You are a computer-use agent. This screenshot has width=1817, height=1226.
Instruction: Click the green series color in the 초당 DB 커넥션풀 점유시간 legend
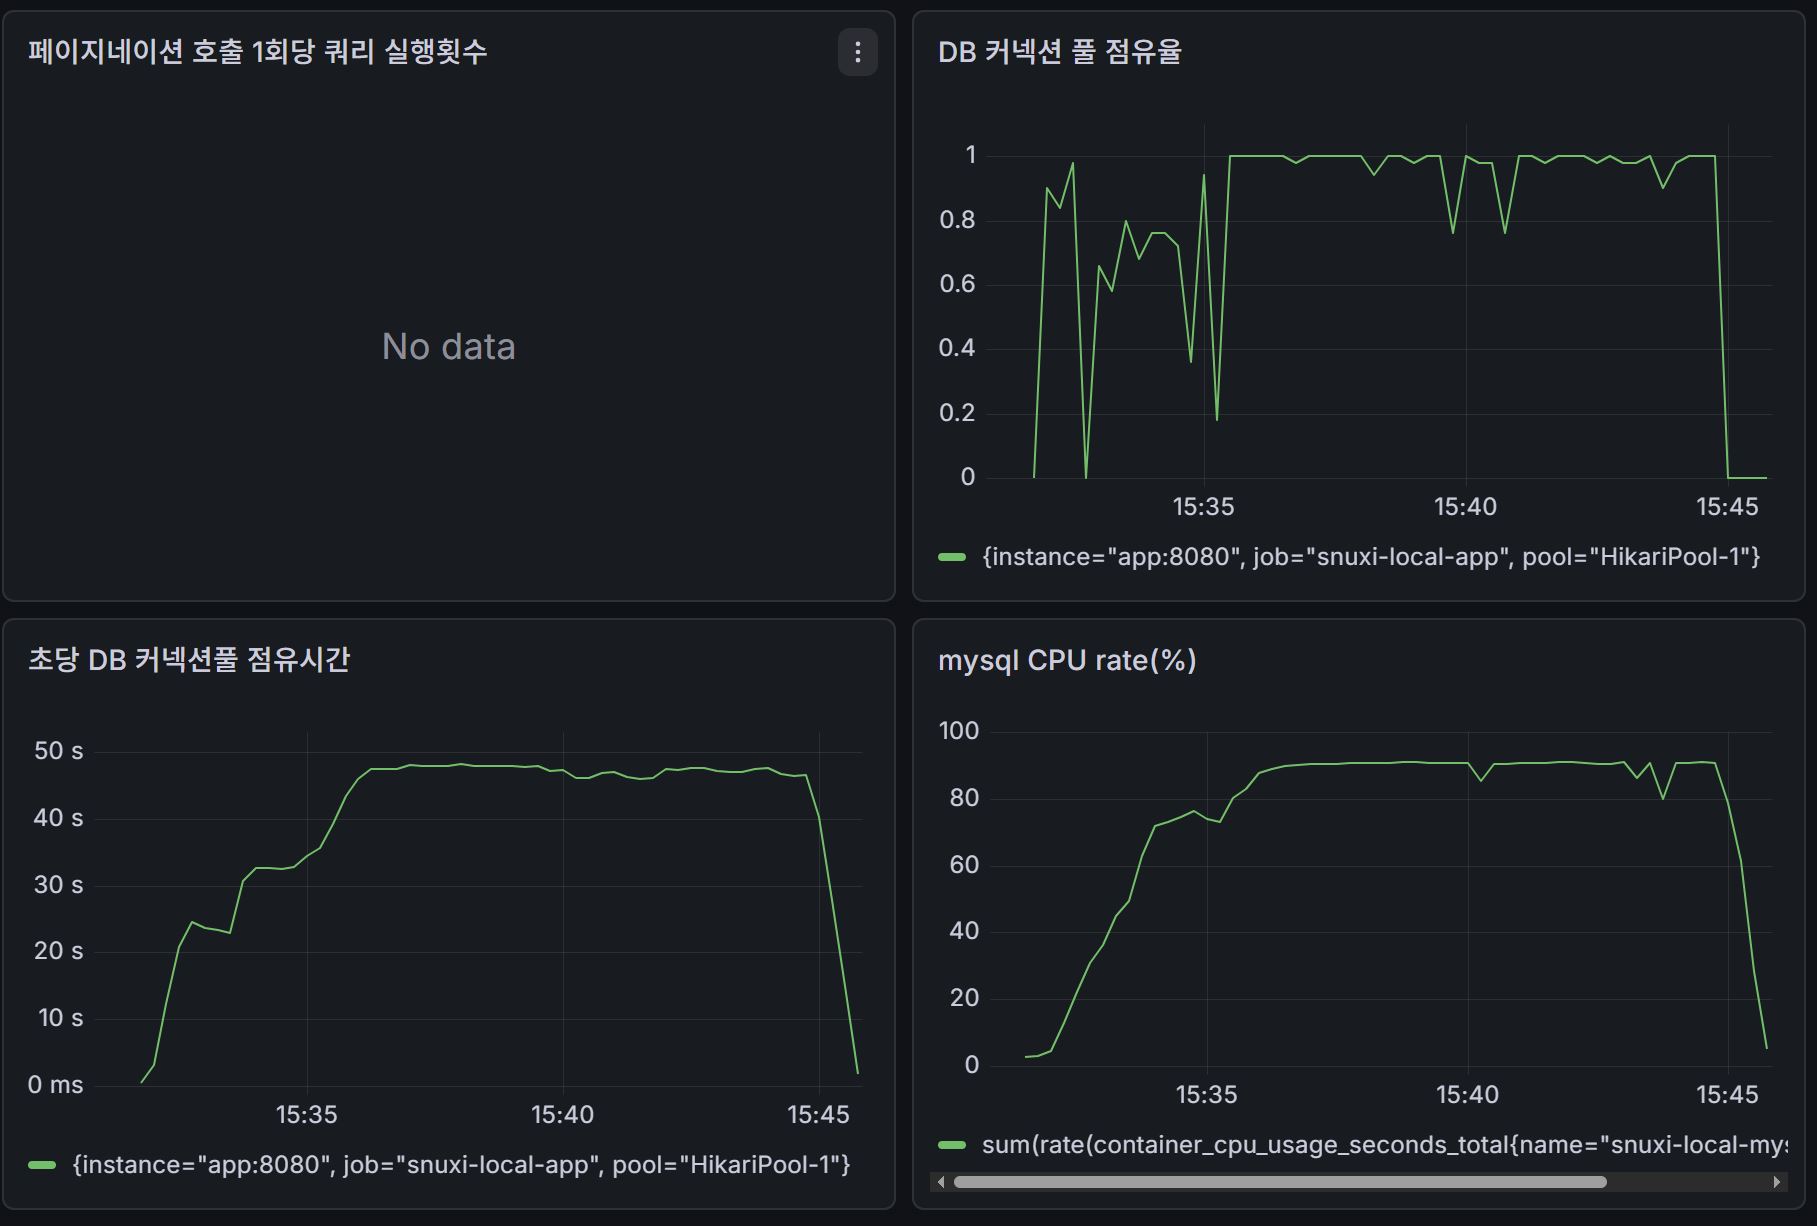click(x=42, y=1165)
